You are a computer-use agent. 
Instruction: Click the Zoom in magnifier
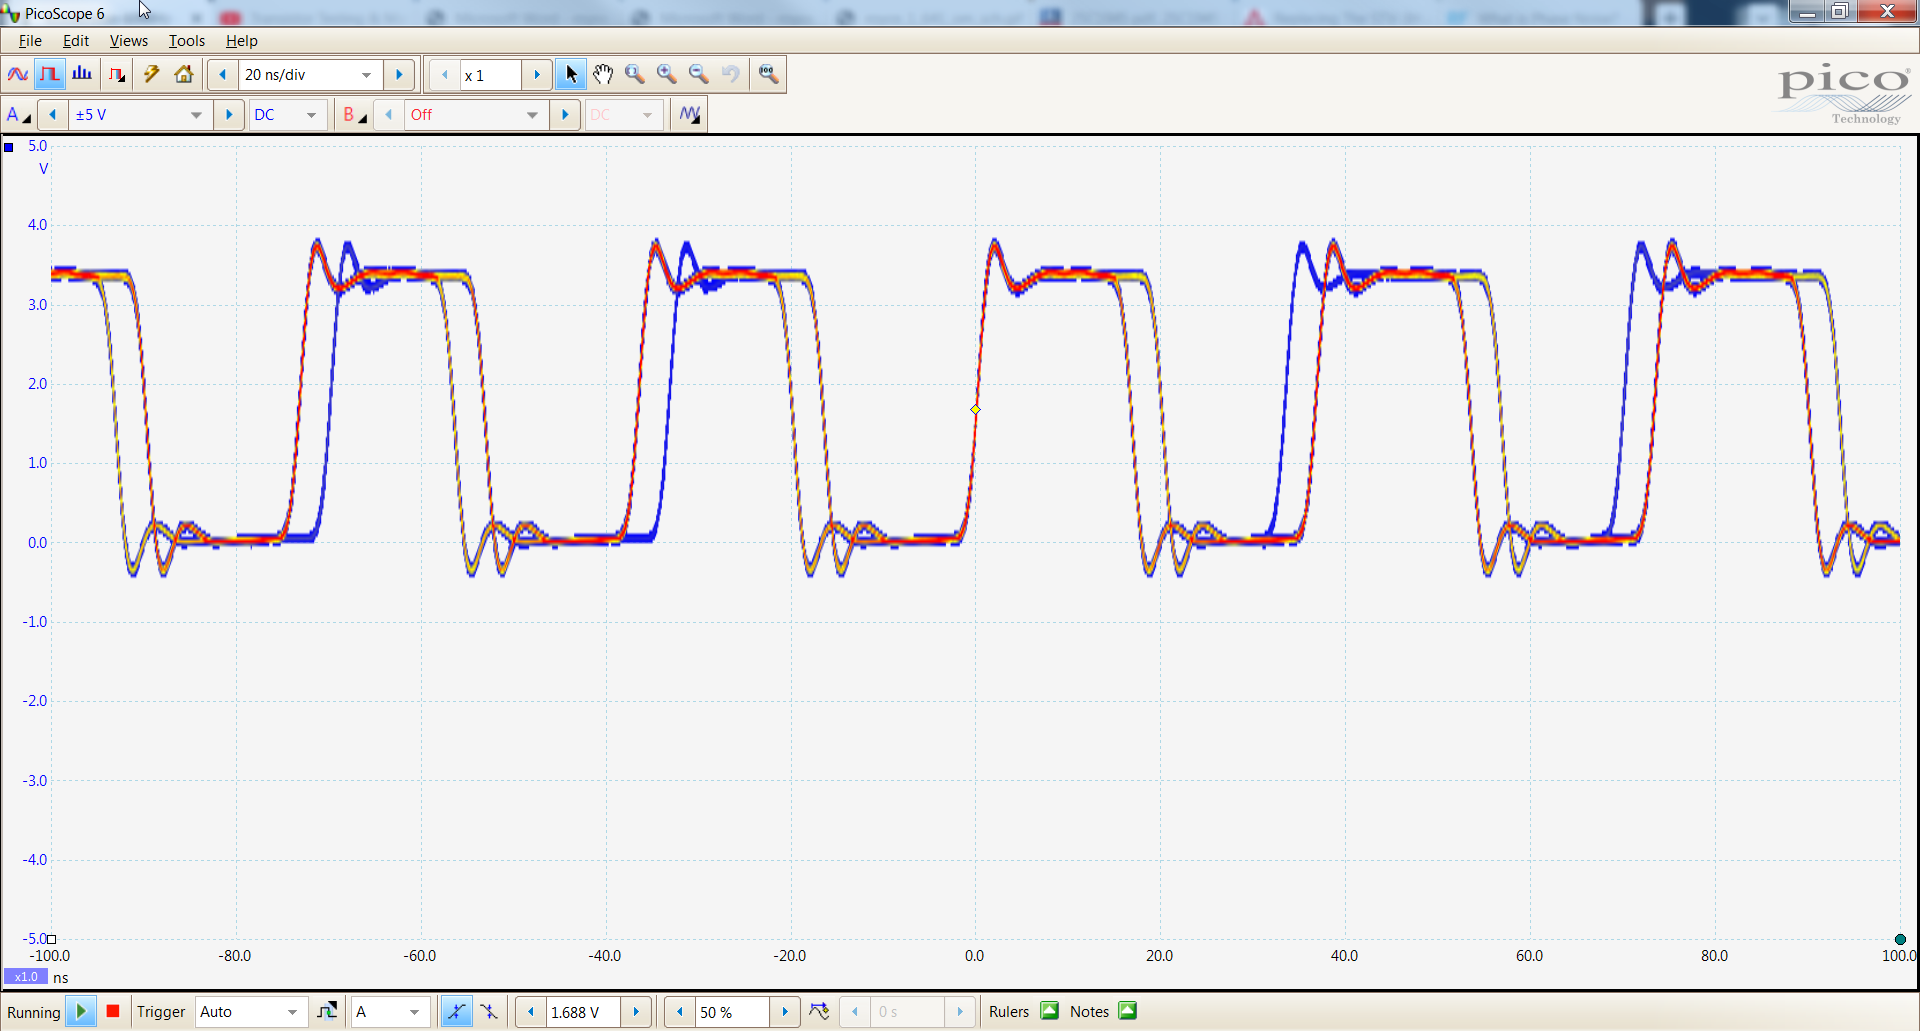[667, 75]
